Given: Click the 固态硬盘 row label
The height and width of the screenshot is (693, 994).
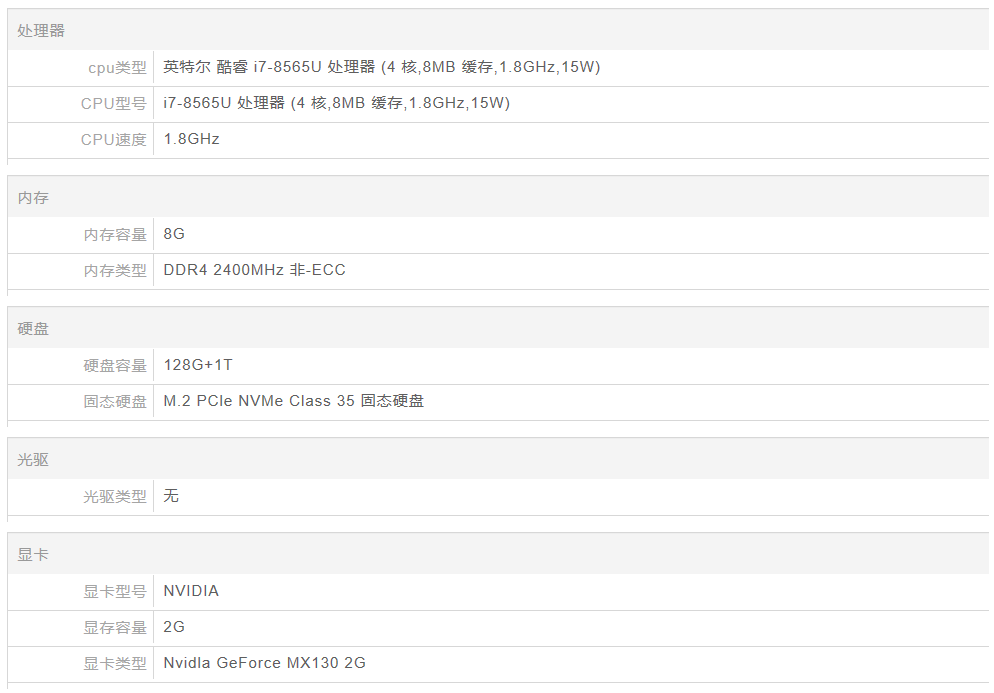Looking at the screenshot, I should coord(114,402).
